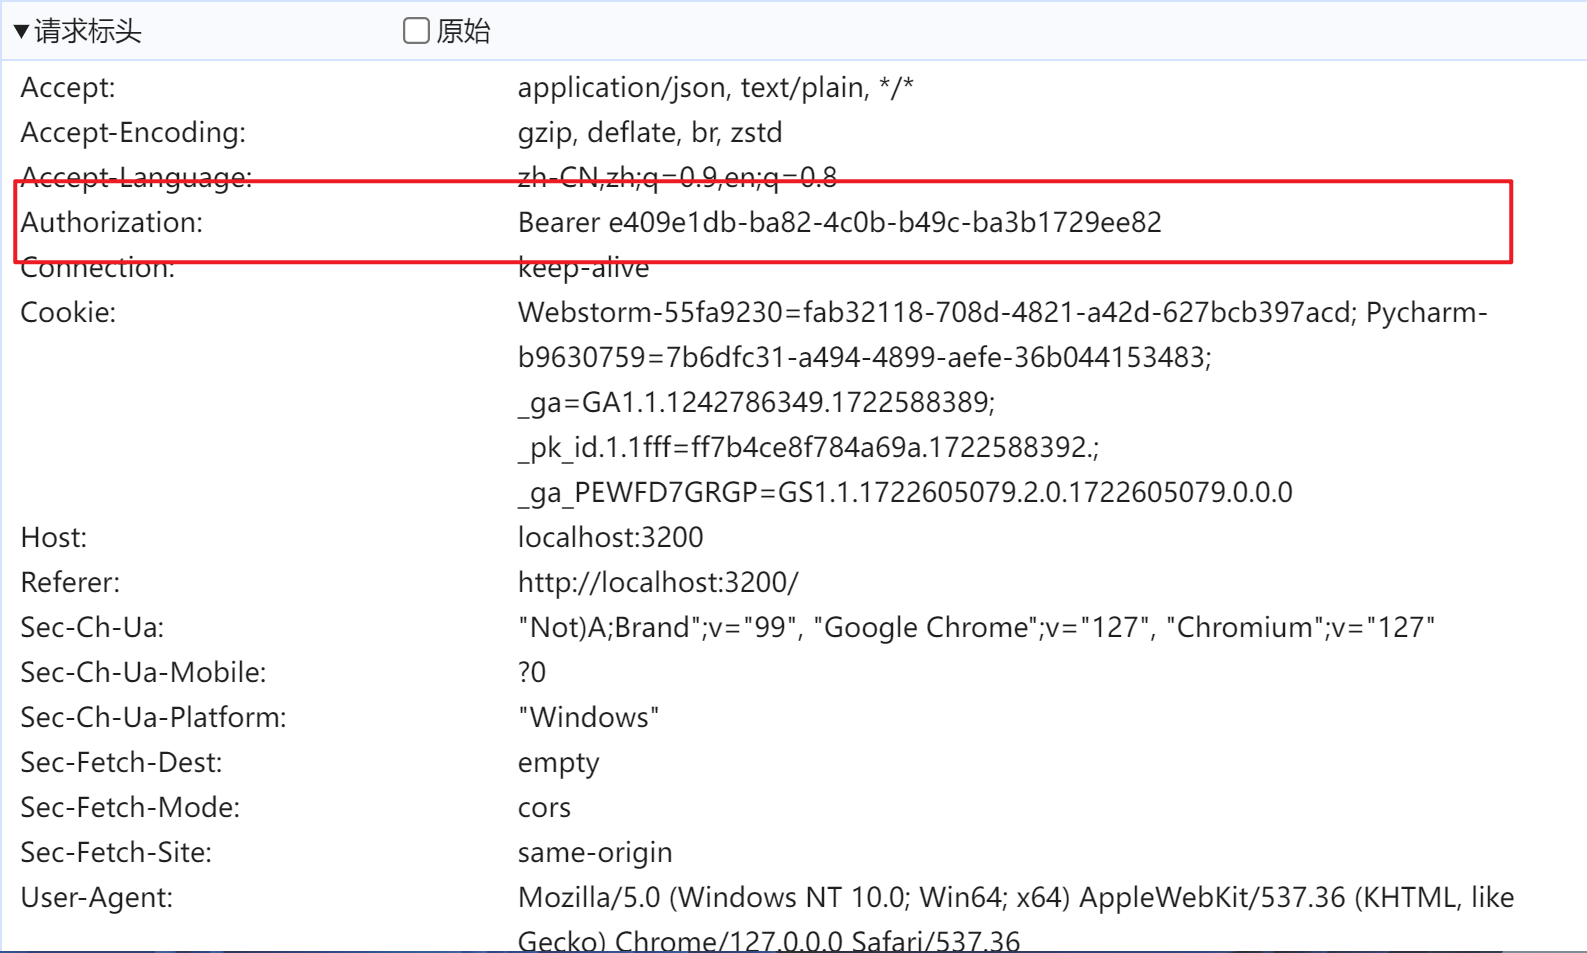This screenshot has height=953, width=1587.
Task: Click the Authorization: header name
Action: (111, 223)
